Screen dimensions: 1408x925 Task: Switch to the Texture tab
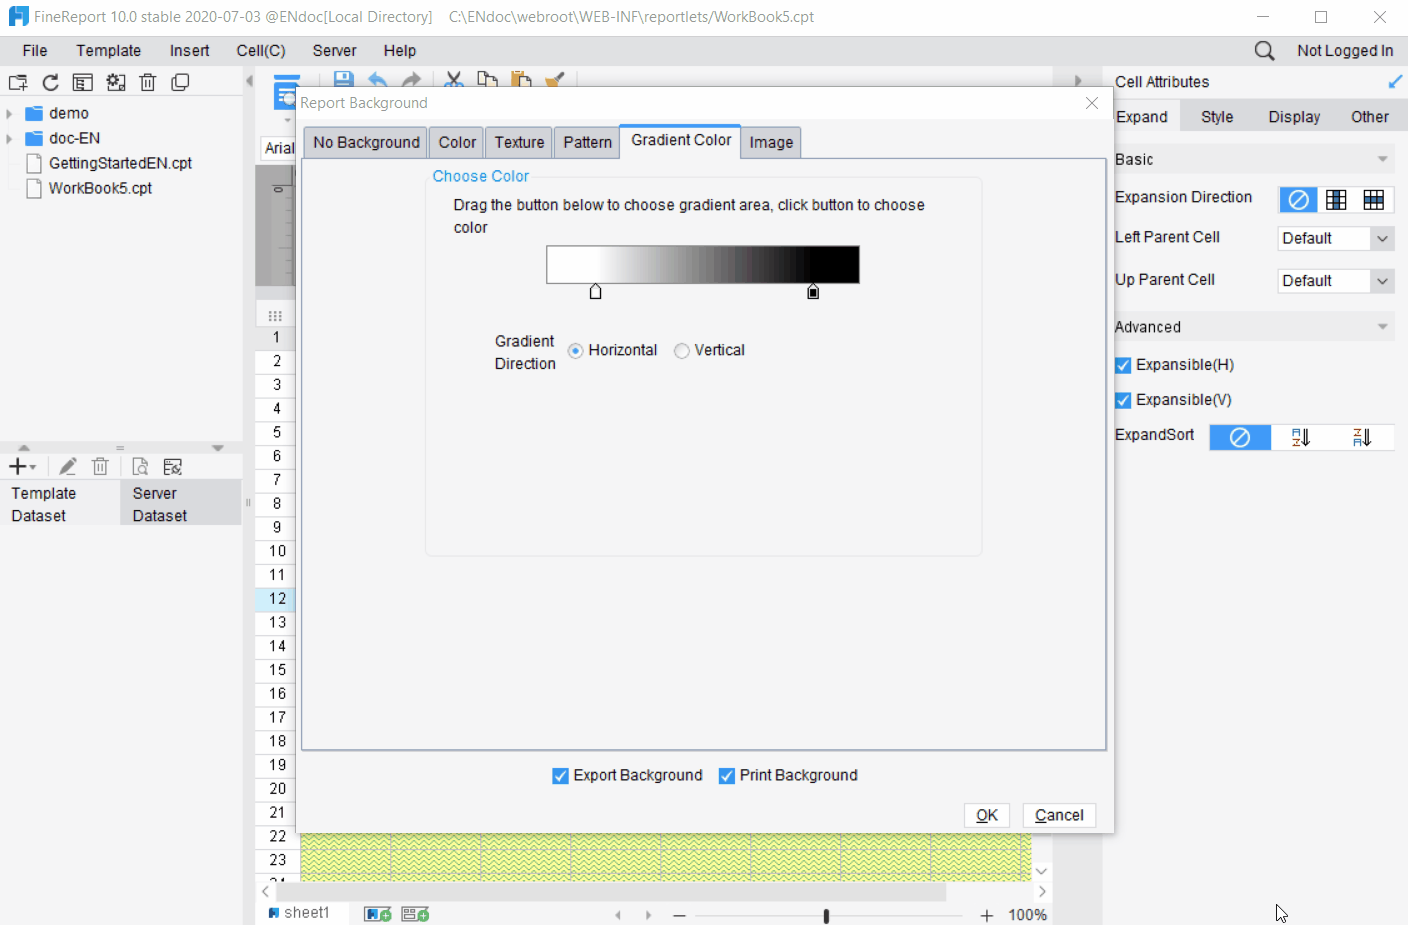[x=518, y=142]
